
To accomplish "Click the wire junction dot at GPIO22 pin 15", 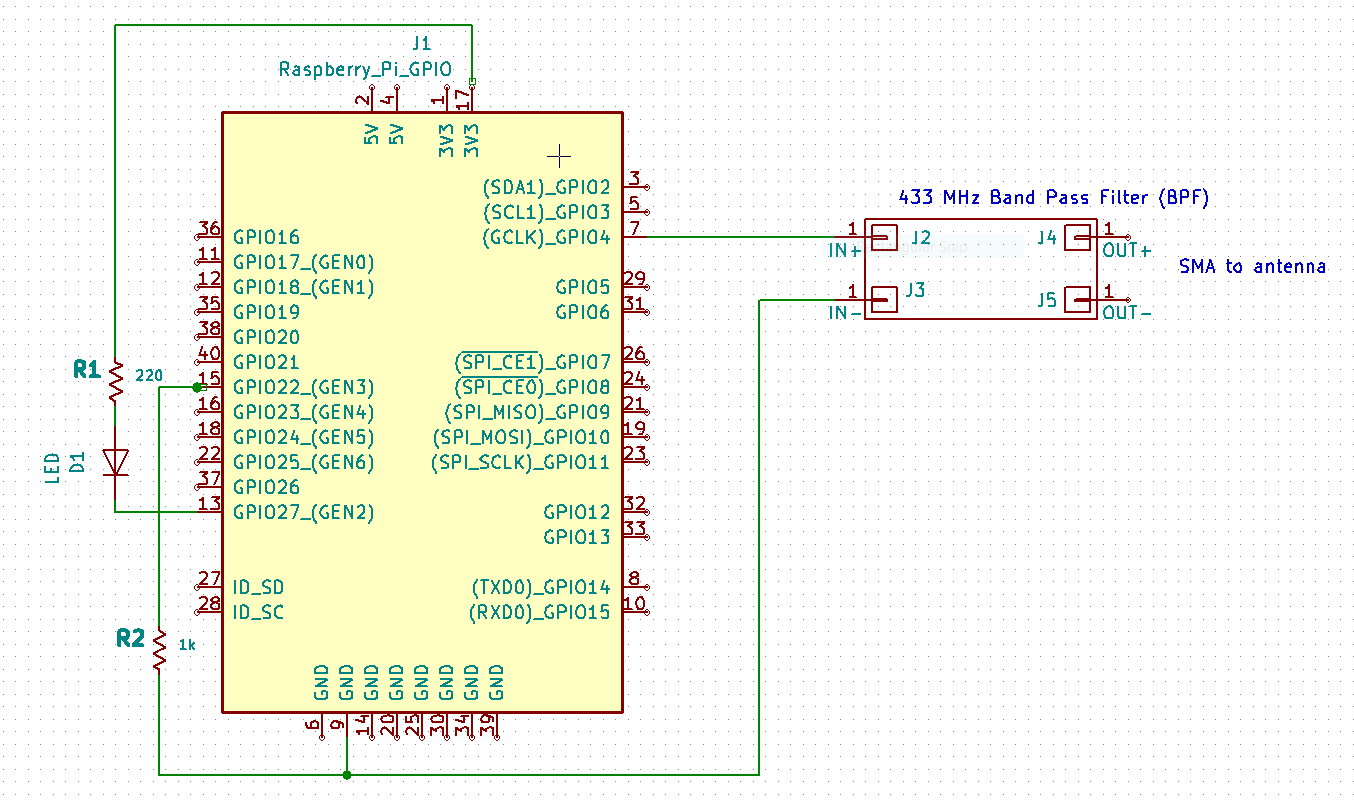I will pos(197,387).
